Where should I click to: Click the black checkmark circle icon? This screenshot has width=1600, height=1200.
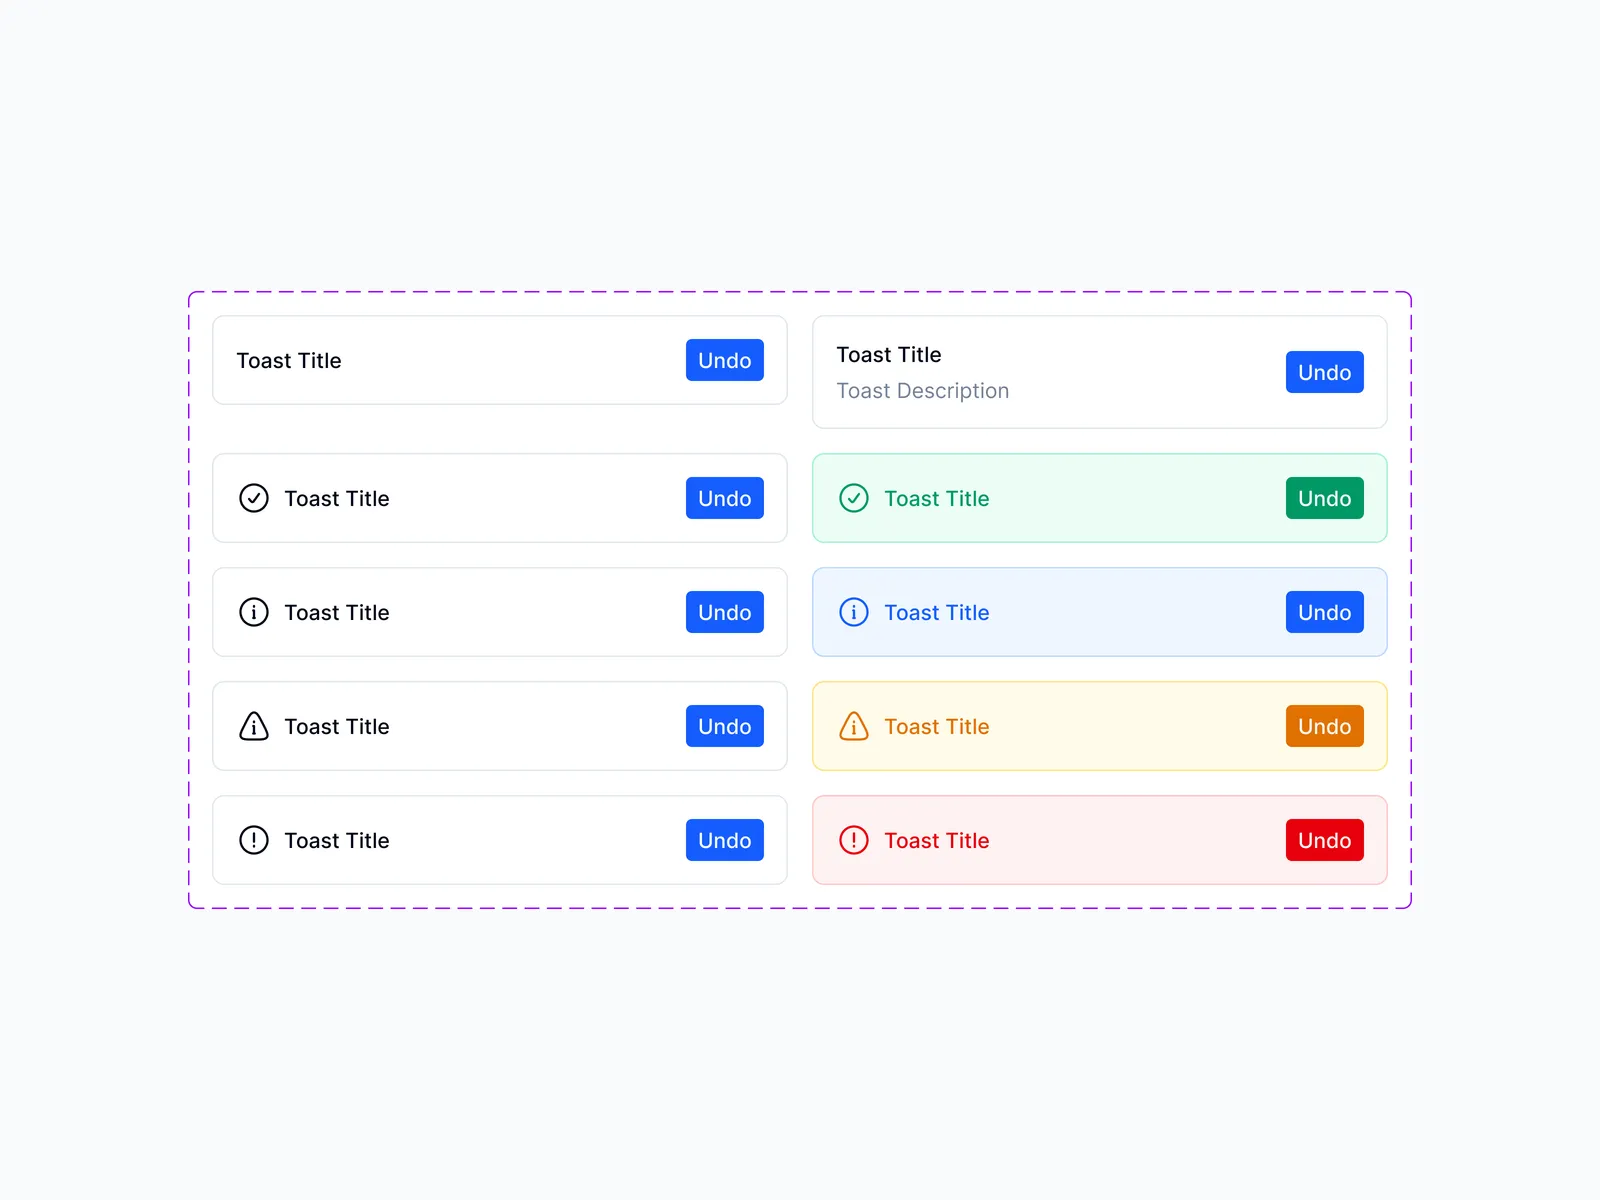click(x=254, y=498)
